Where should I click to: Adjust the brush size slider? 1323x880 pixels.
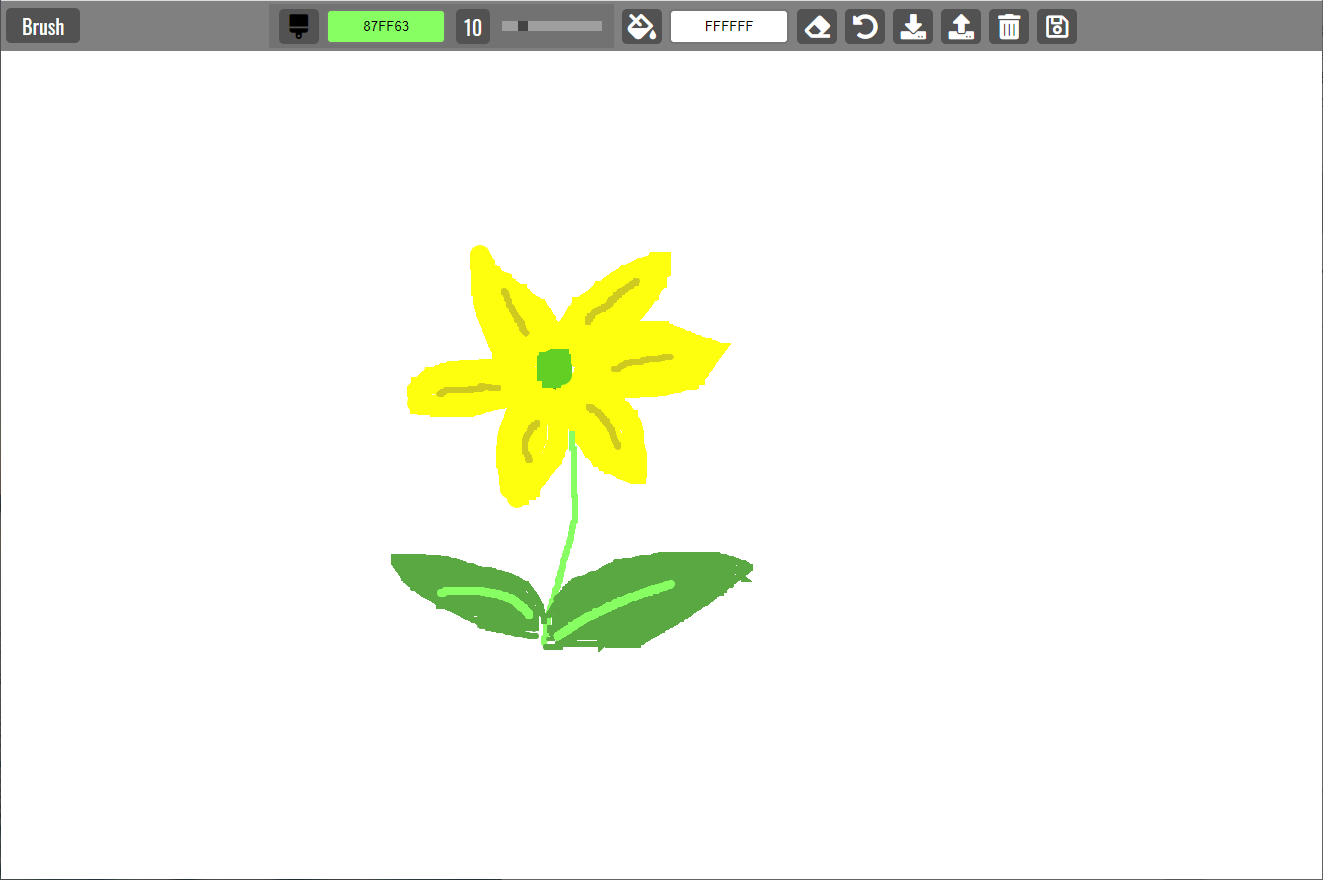[552, 26]
